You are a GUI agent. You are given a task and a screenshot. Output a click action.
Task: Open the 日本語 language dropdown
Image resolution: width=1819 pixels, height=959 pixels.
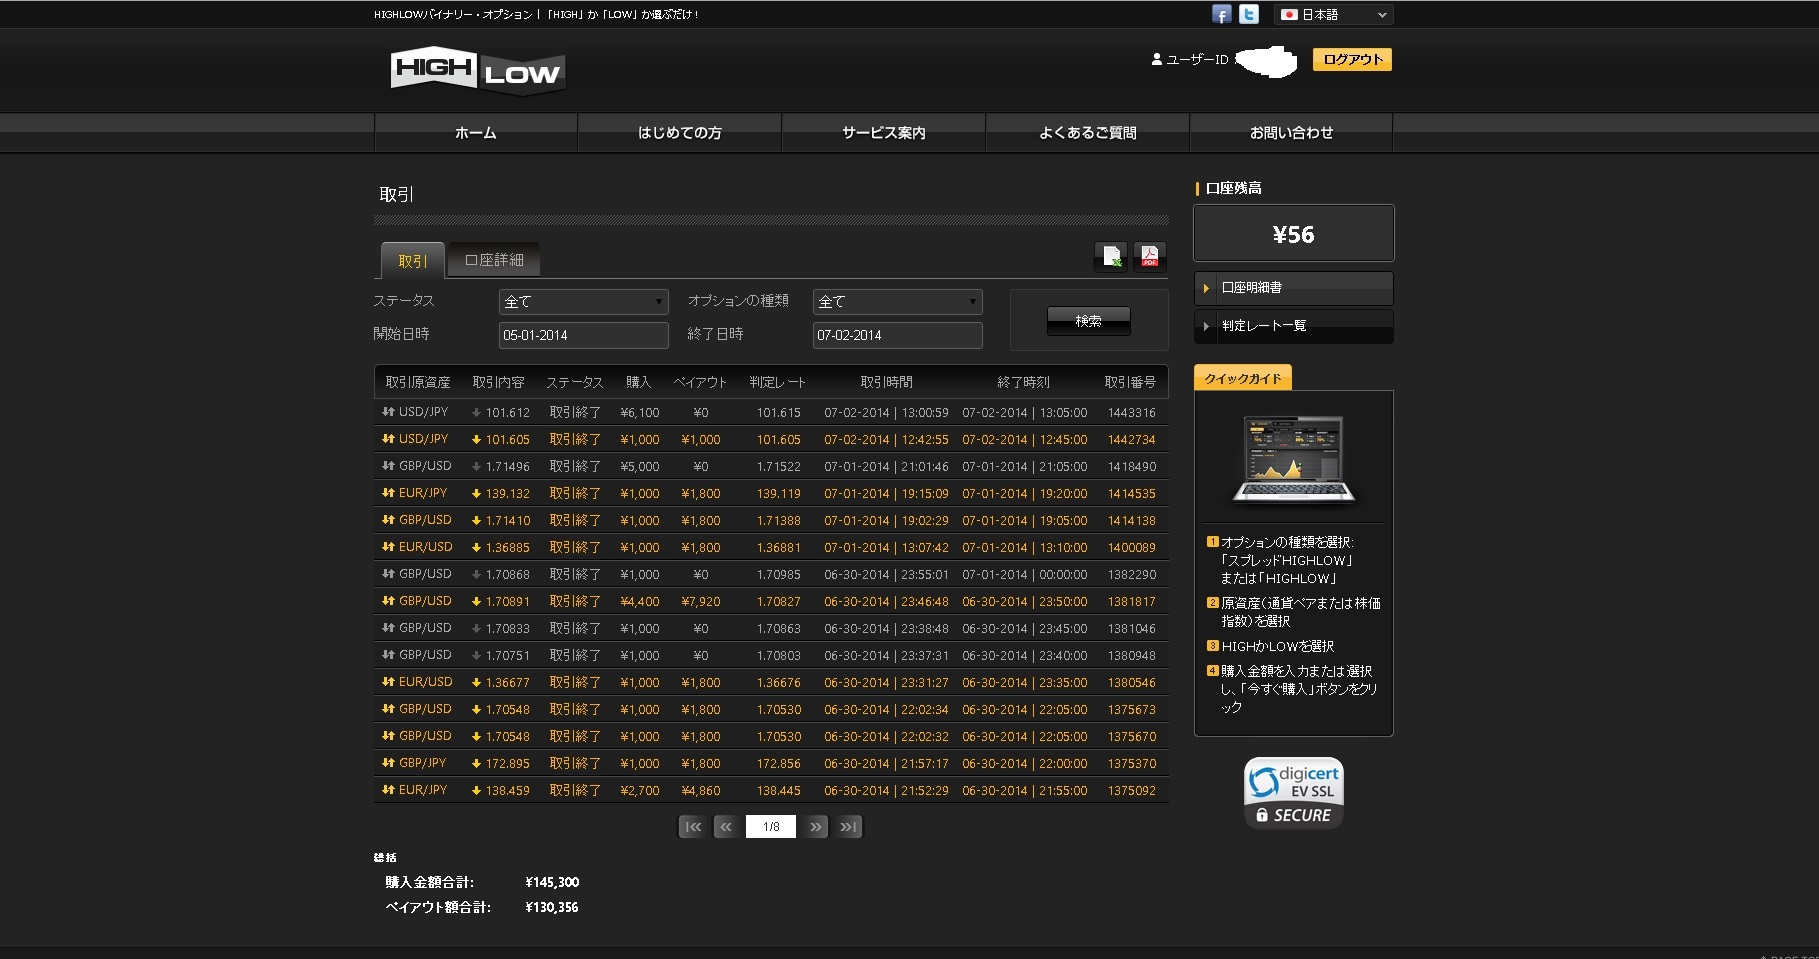click(1333, 15)
